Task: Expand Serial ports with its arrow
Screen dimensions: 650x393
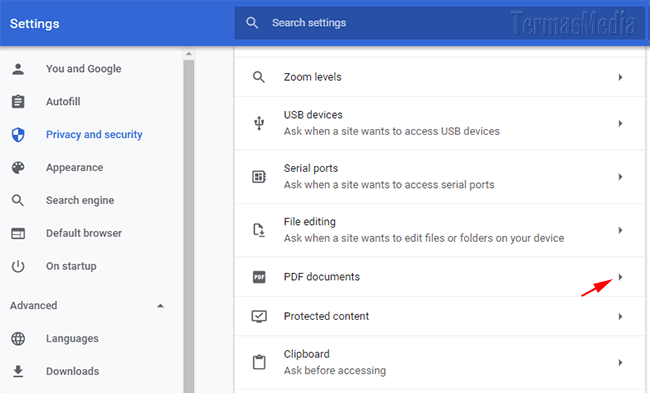Action: [x=620, y=177]
